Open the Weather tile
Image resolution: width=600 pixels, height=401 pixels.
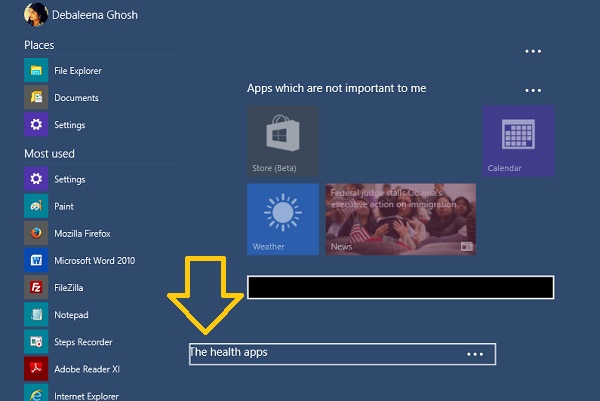[x=283, y=219]
